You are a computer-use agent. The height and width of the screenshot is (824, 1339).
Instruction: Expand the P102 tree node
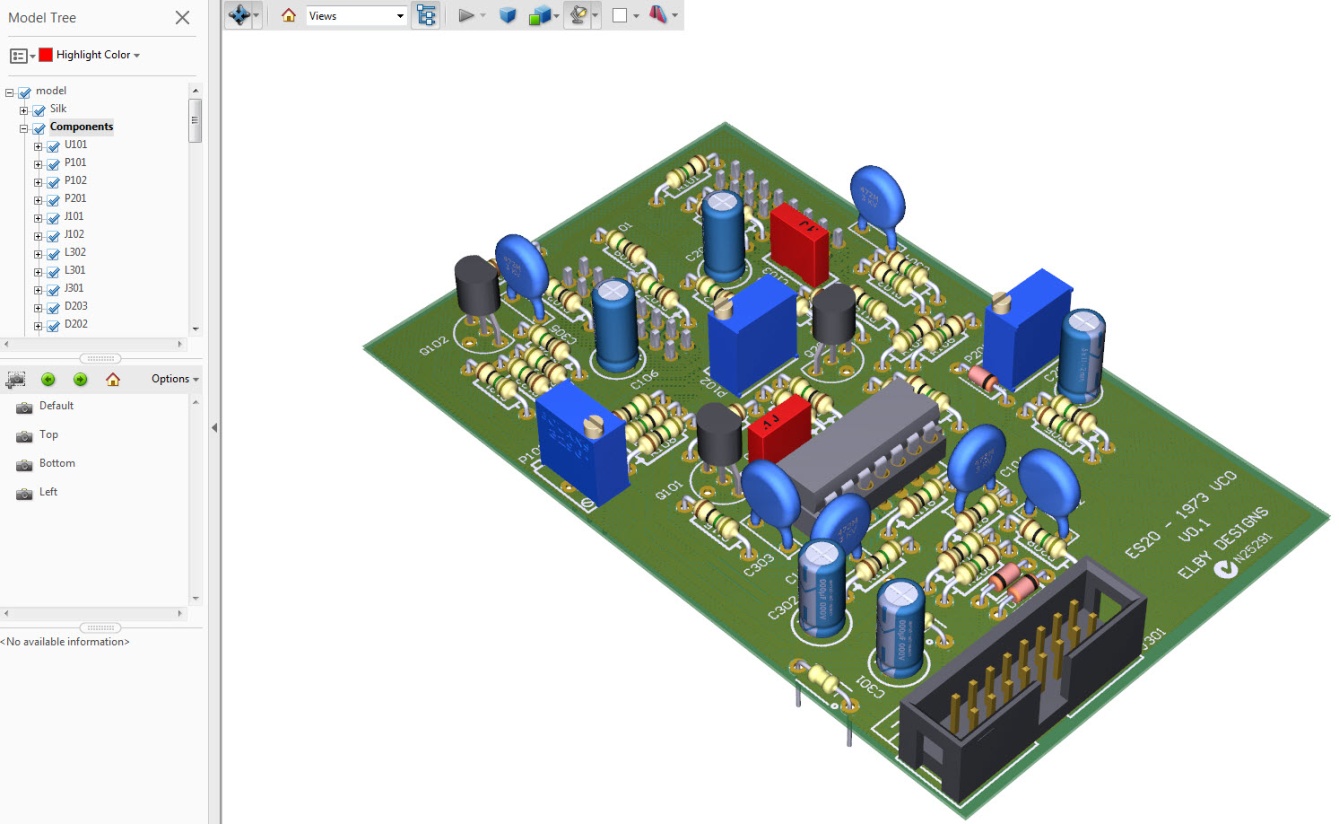tap(38, 182)
